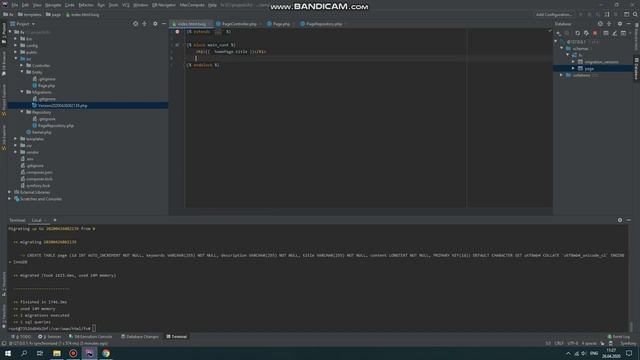The width and height of the screenshot is (640, 360).
Task: Click the Debug icon in main toolbar
Action: pos(589,14)
